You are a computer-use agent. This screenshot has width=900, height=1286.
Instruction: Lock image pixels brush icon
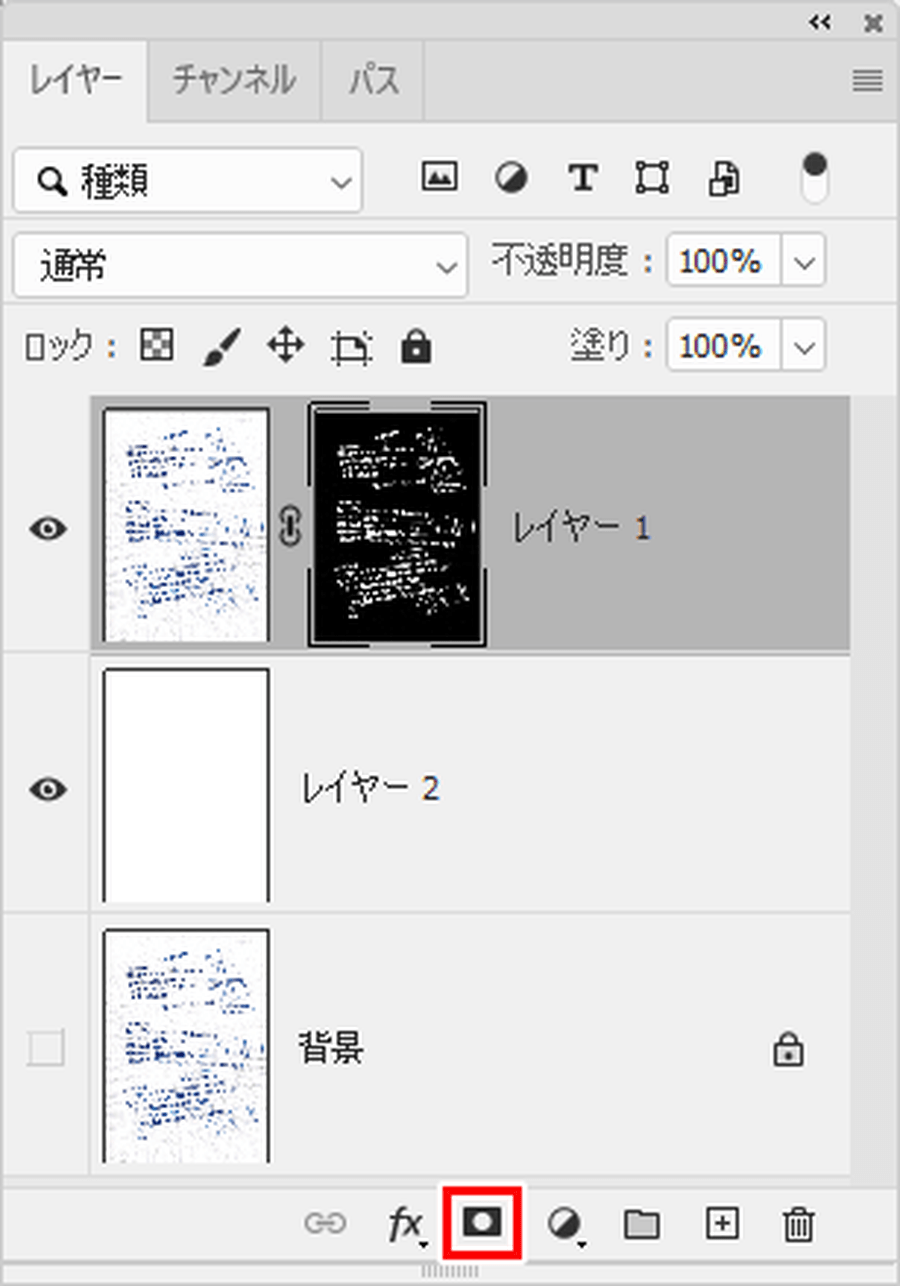point(220,347)
